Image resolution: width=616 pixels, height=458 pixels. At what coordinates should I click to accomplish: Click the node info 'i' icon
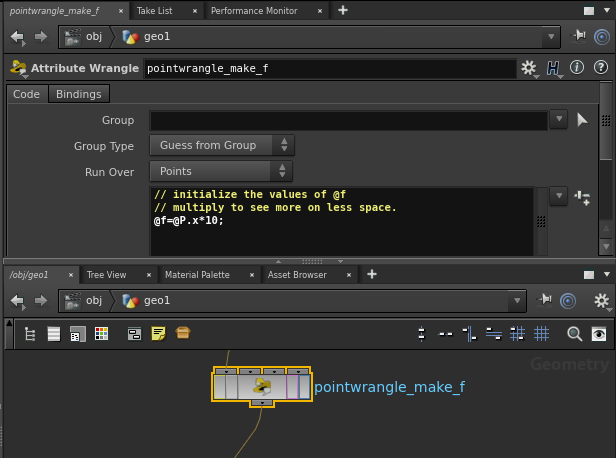click(576, 69)
